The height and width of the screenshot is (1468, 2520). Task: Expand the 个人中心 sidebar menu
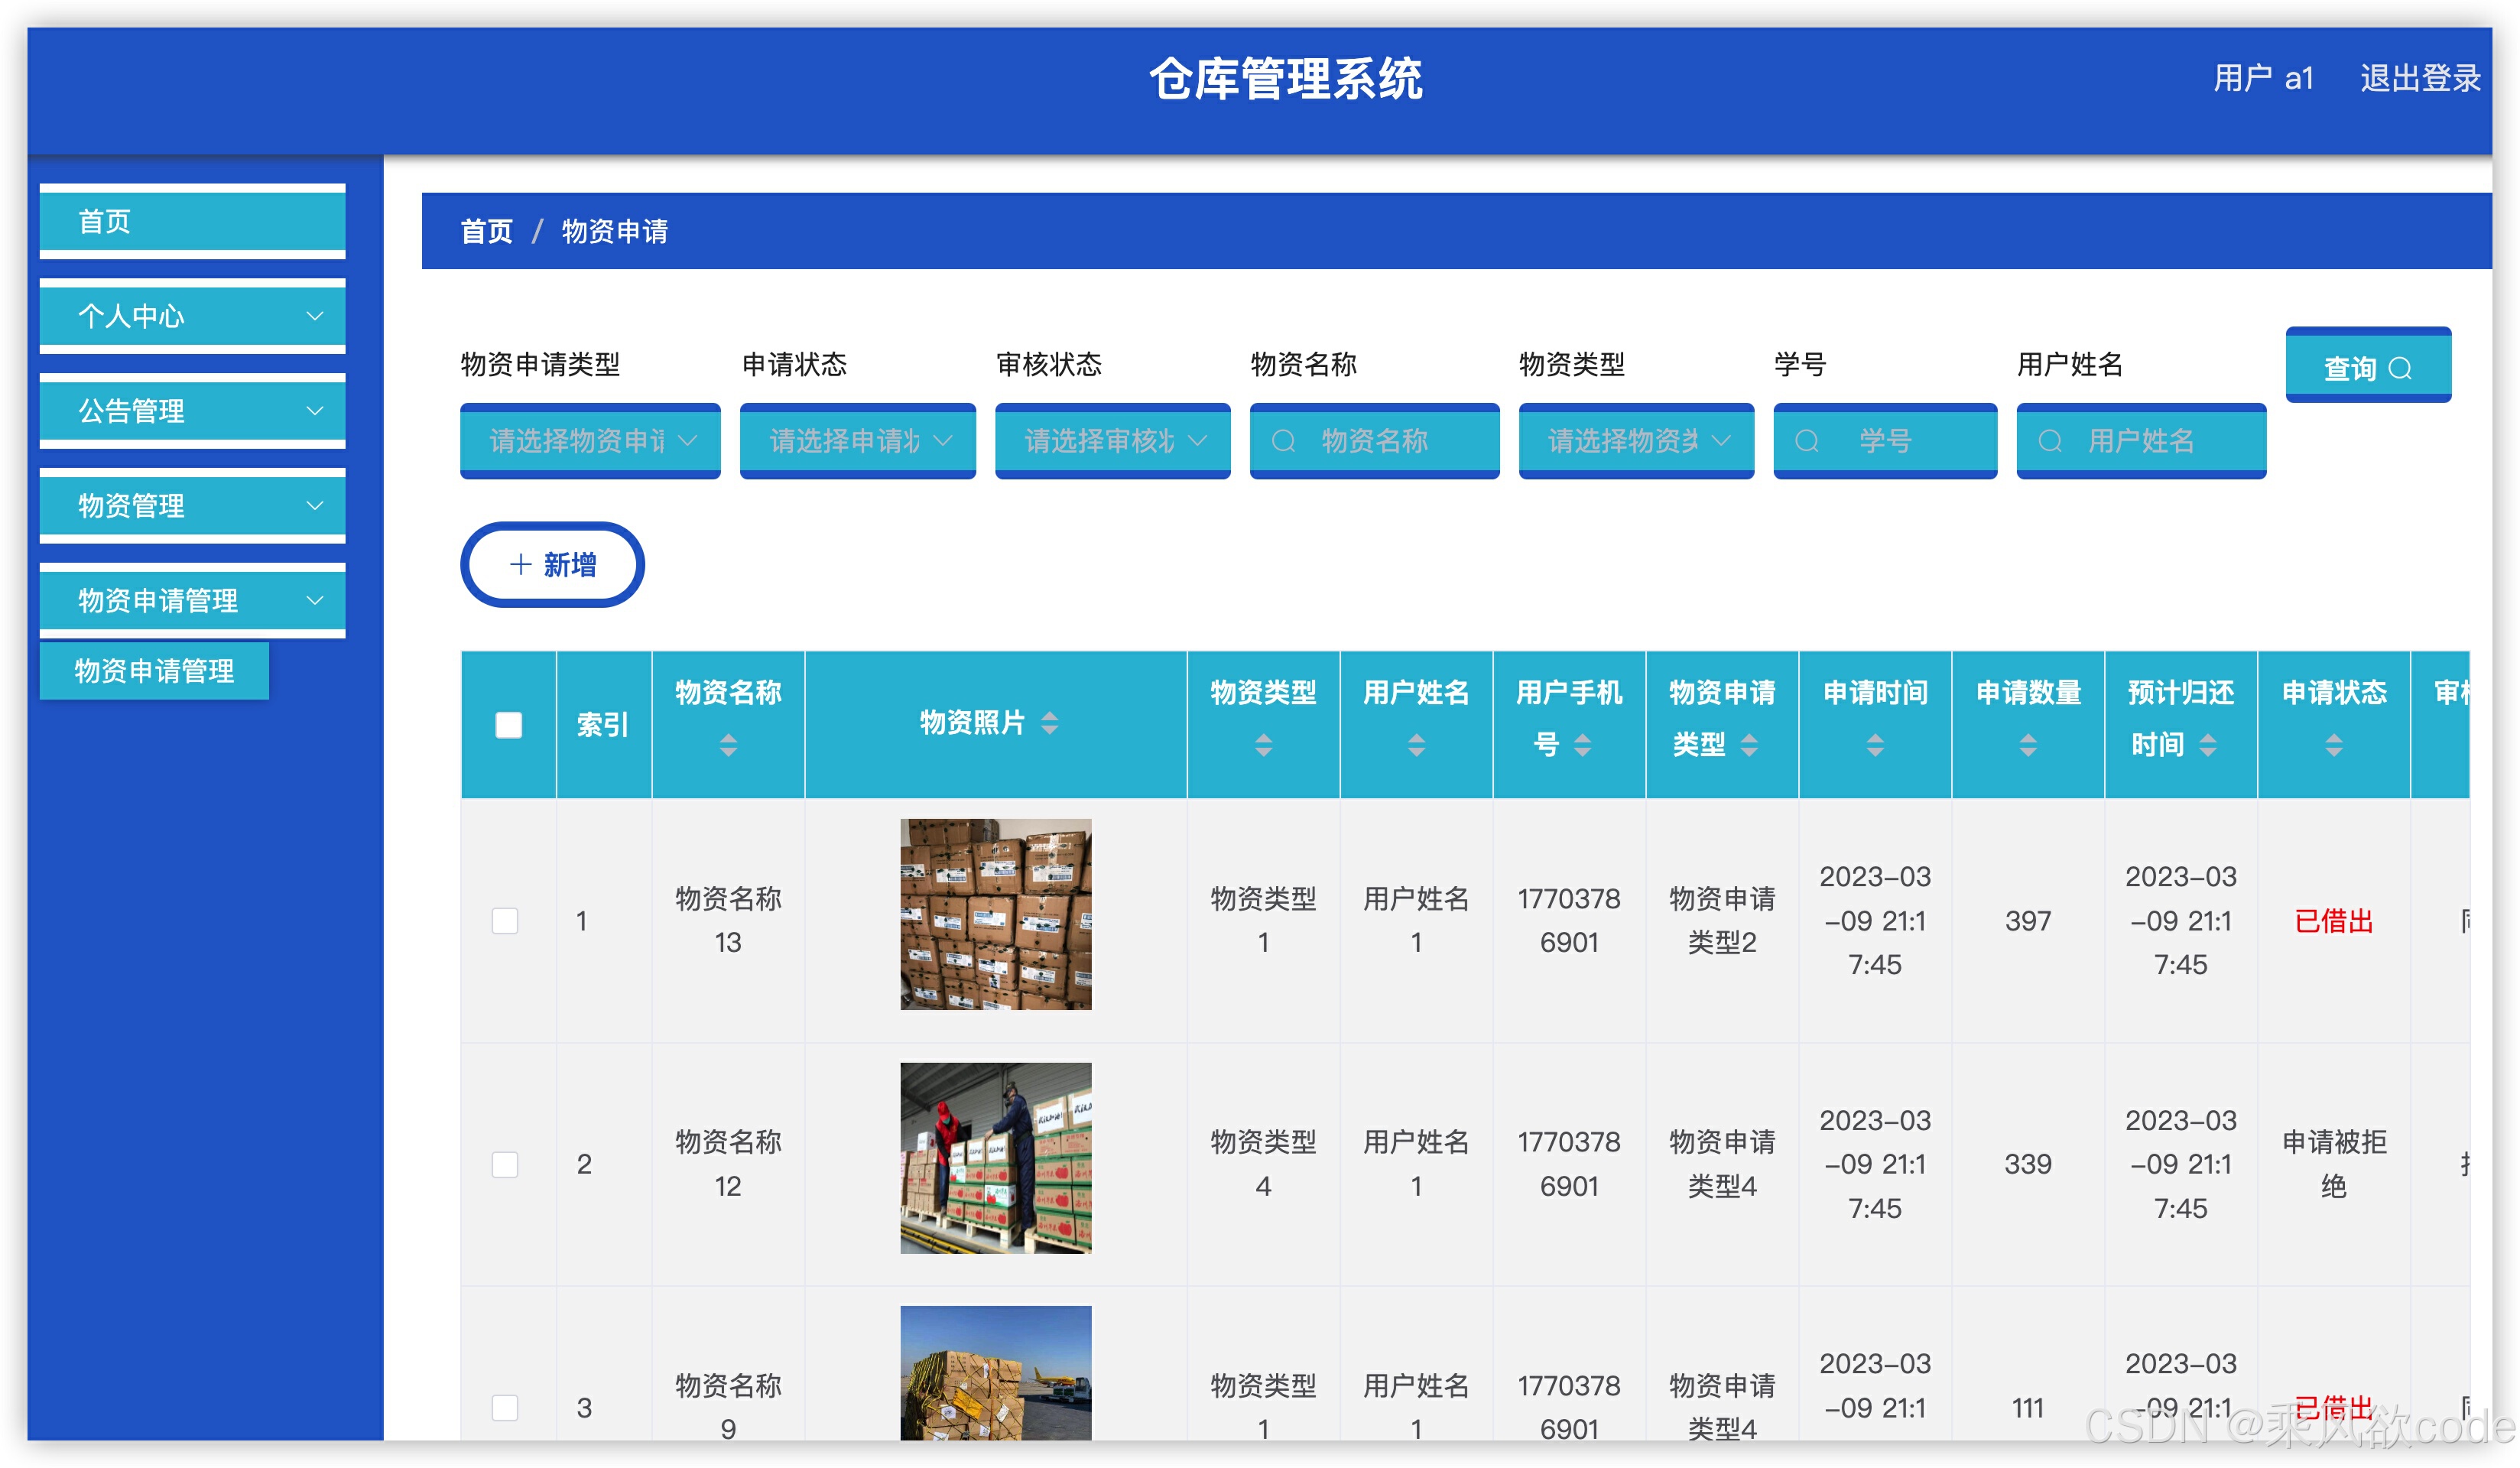pyautogui.click(x=192, y=316)
